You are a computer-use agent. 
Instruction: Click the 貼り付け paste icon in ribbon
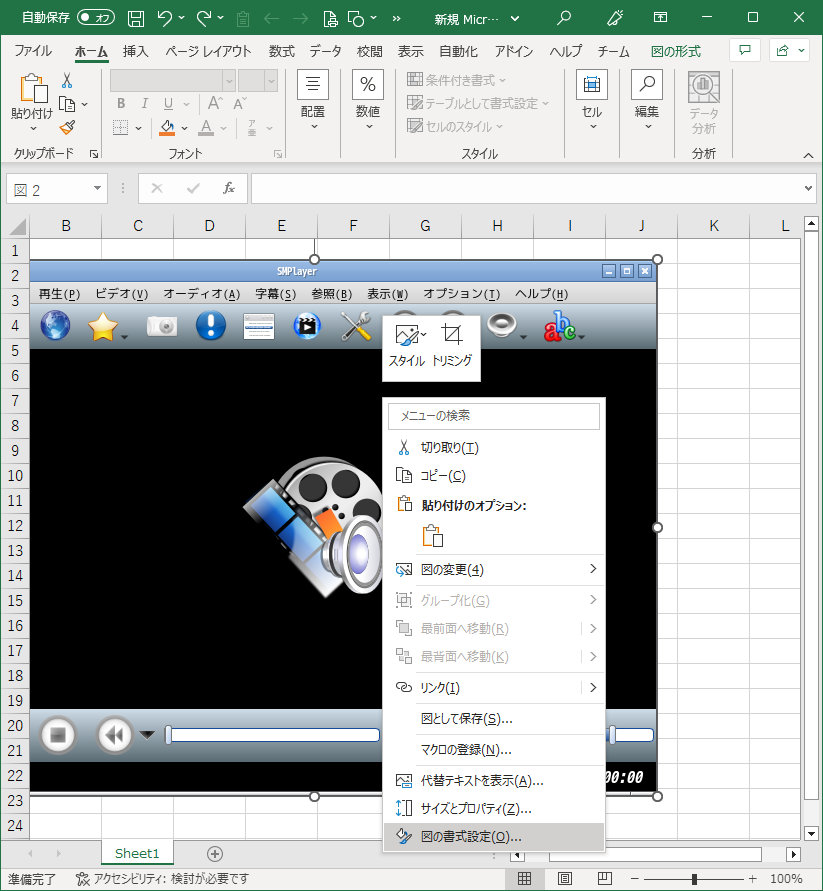pos(33,89)
